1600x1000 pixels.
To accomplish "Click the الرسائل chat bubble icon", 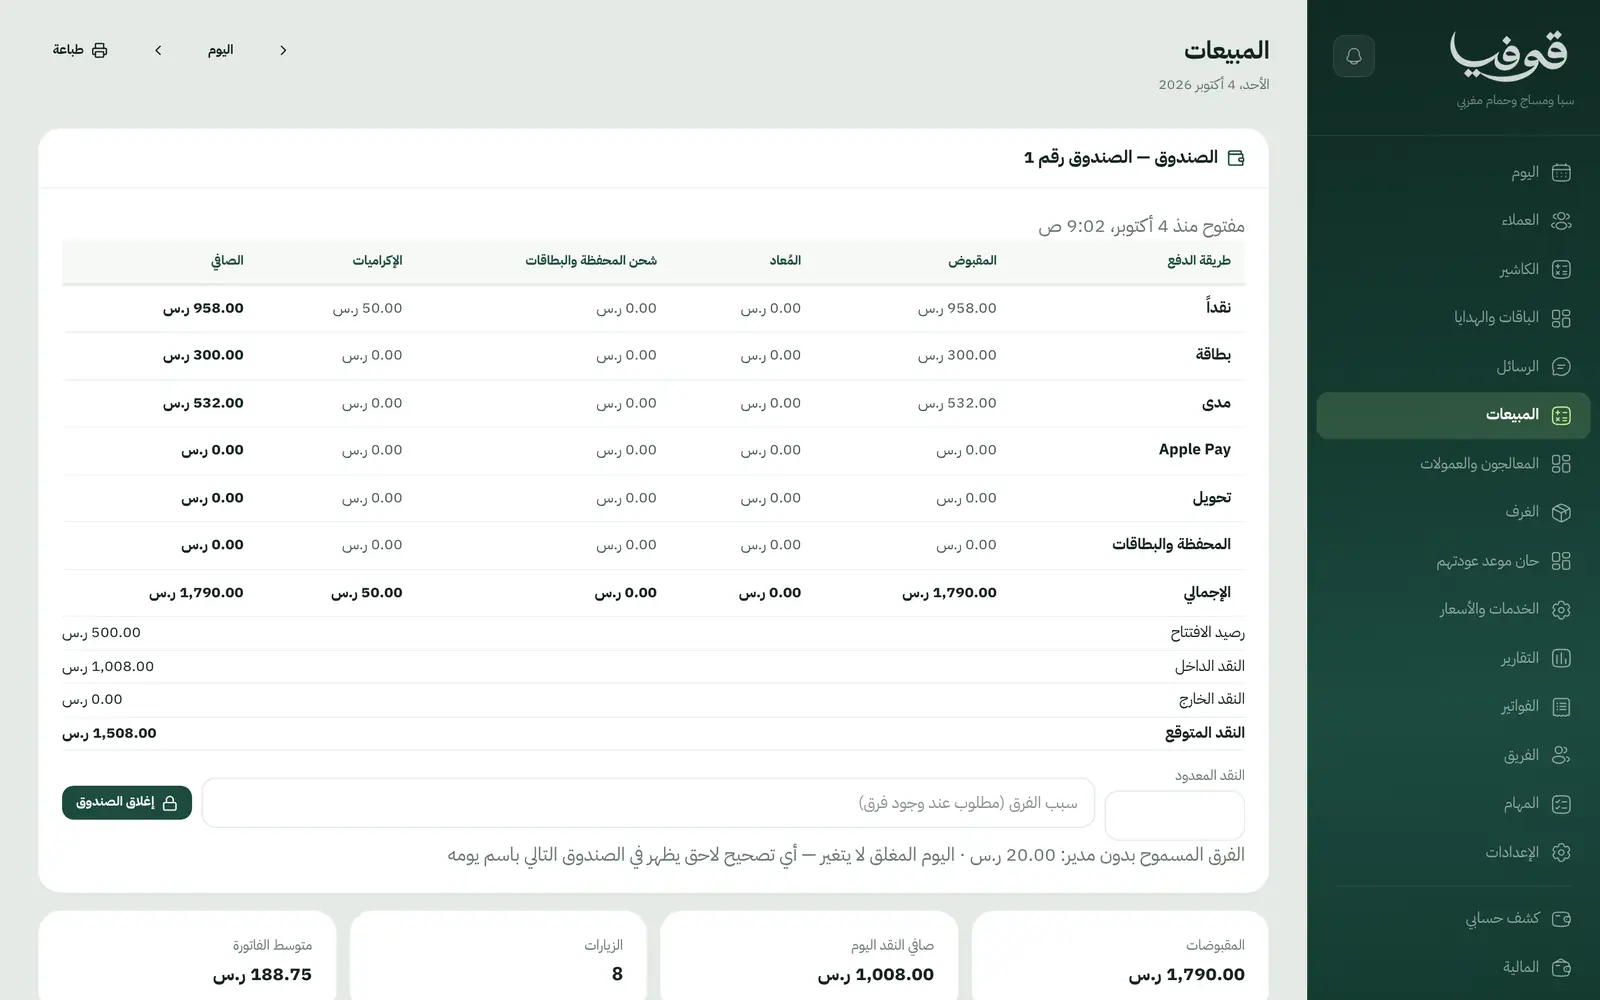I will [x=1561, y=367].
